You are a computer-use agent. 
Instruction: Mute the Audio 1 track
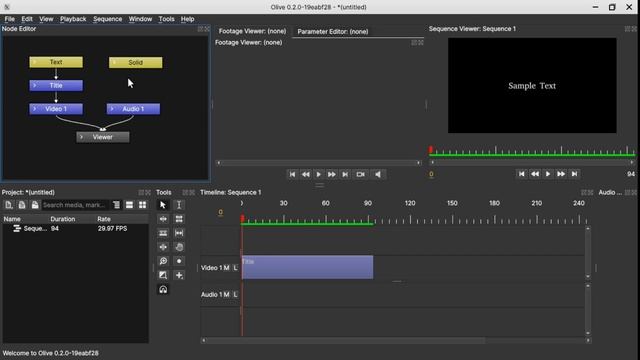coord(226,294)
